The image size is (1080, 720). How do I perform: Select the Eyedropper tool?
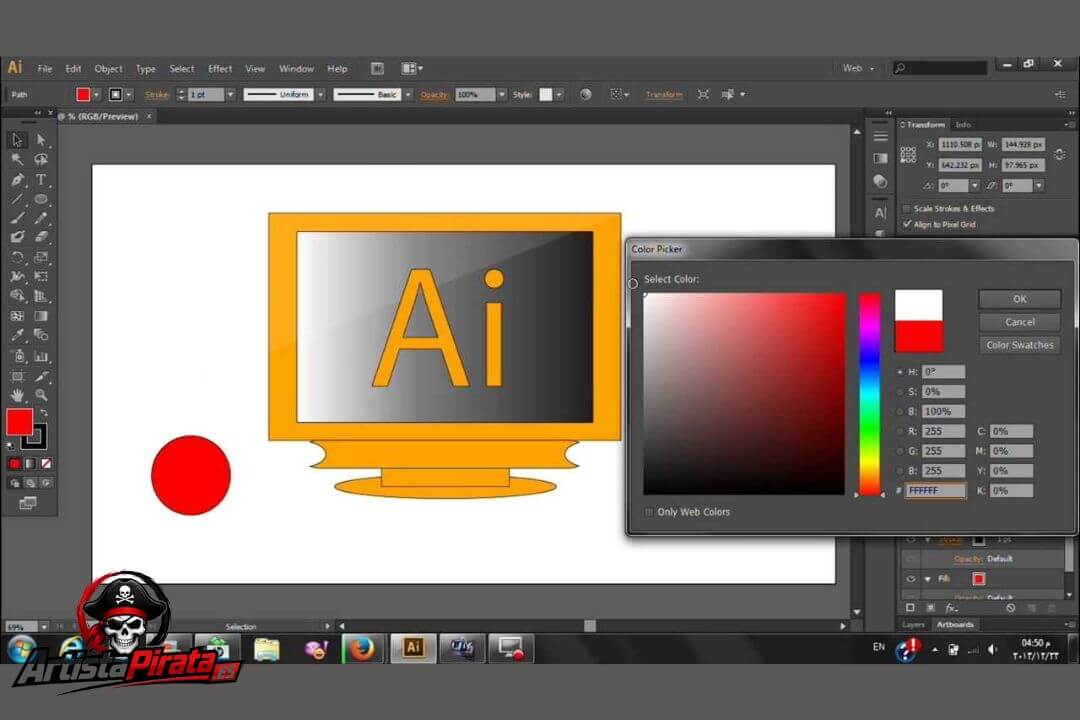pos(17,336)
